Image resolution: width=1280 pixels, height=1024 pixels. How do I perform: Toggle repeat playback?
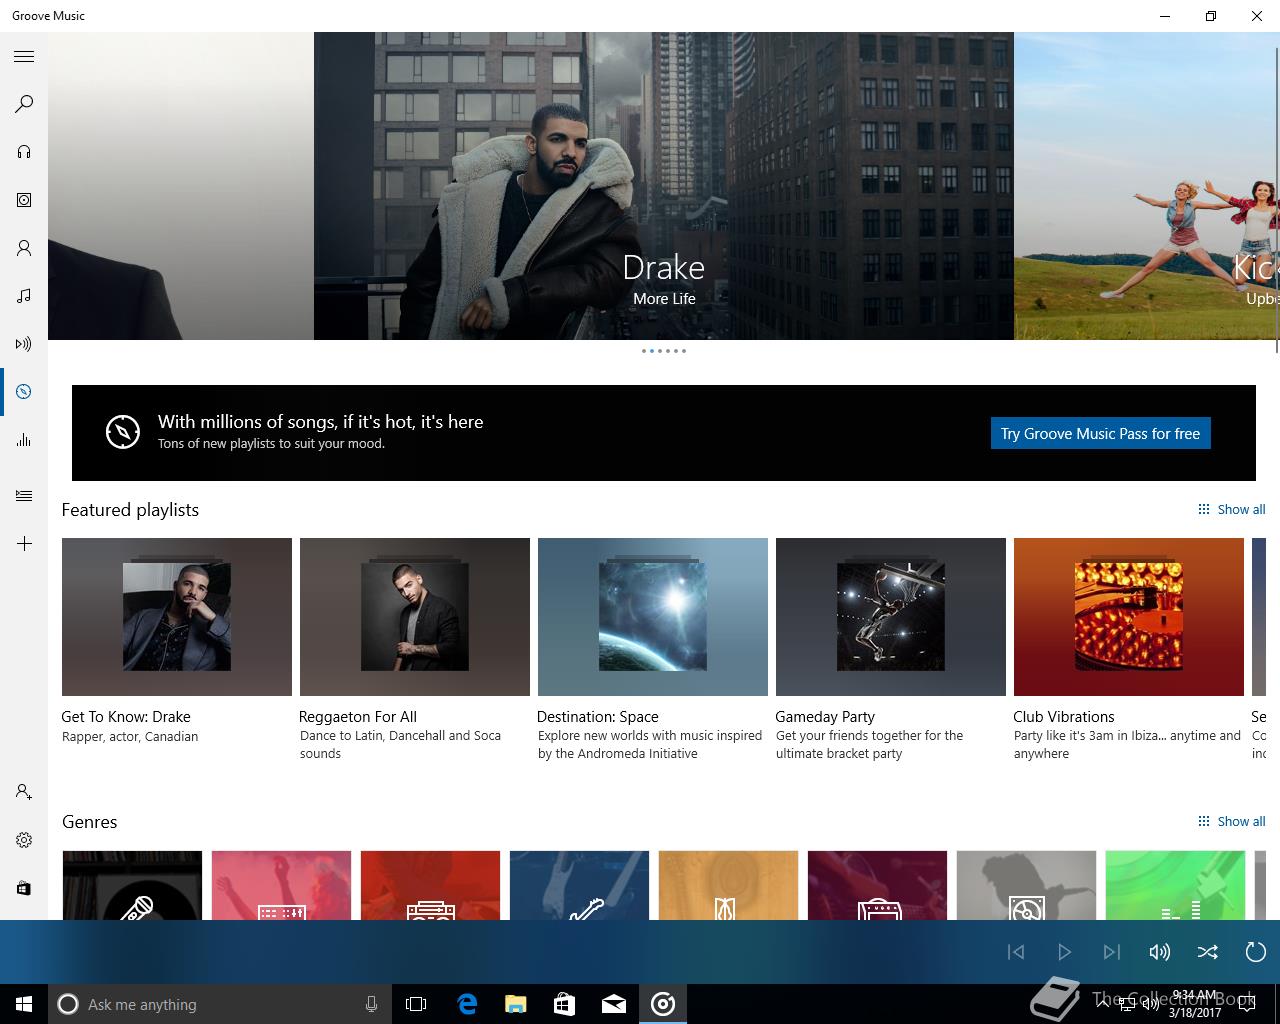(x=1256, y=952)
